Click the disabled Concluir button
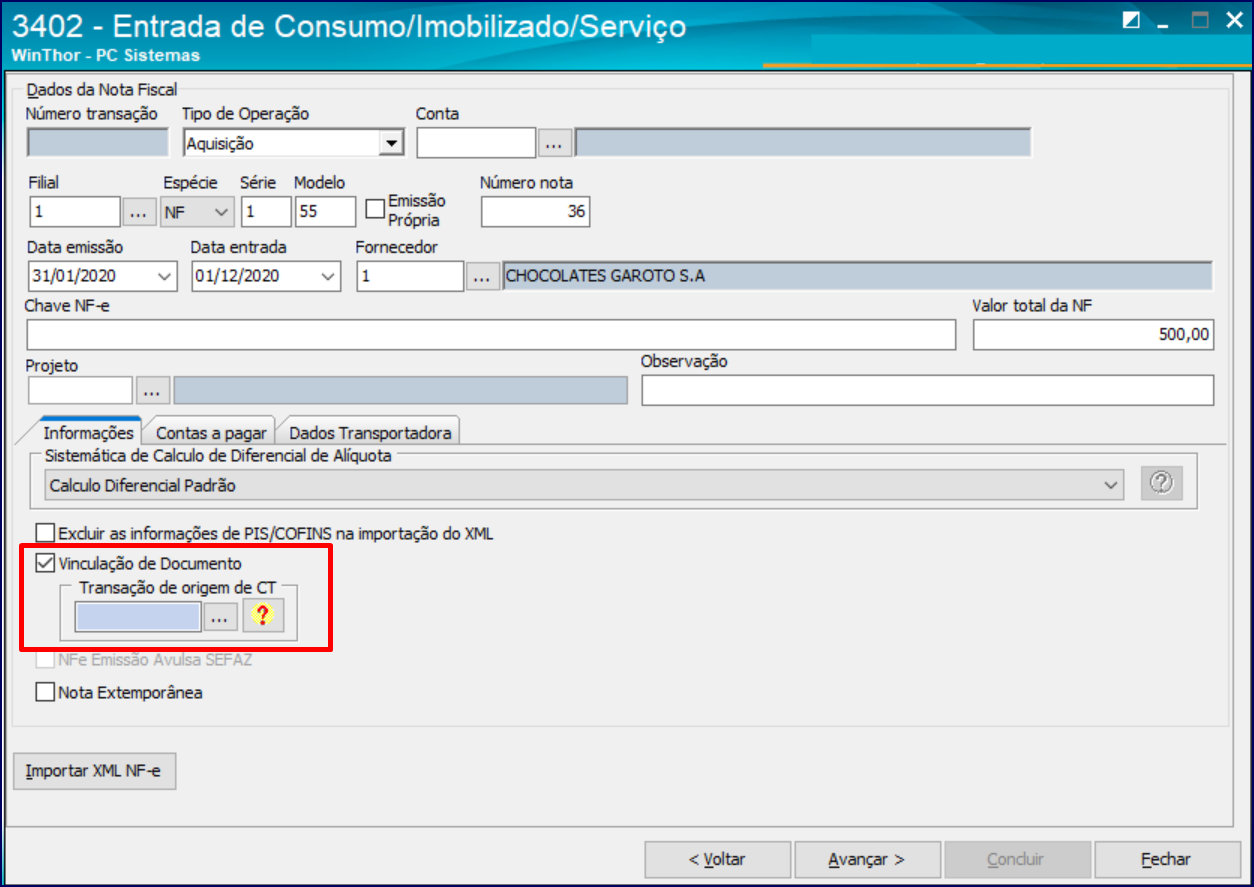This screenshot has height=887, width=1254. (1016, 859)
